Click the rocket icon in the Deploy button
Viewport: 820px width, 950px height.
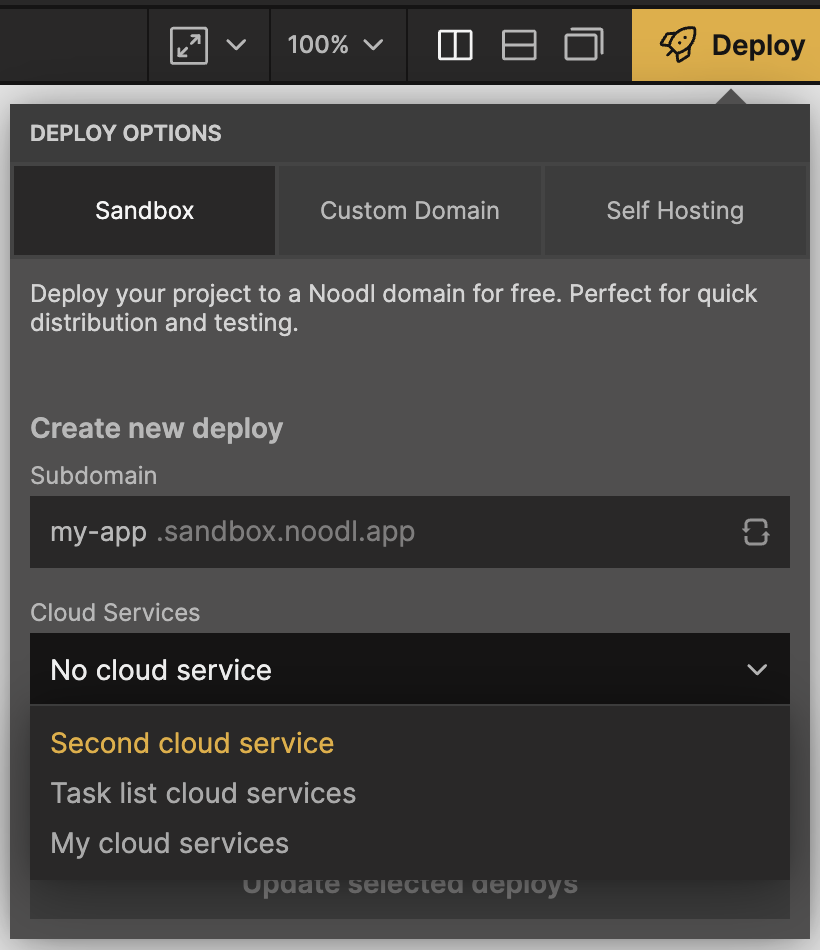(679, 46)
